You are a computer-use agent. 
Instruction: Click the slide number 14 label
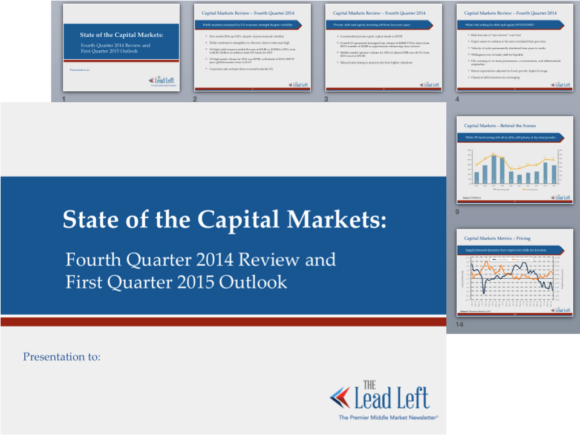[x=459, y=324]
